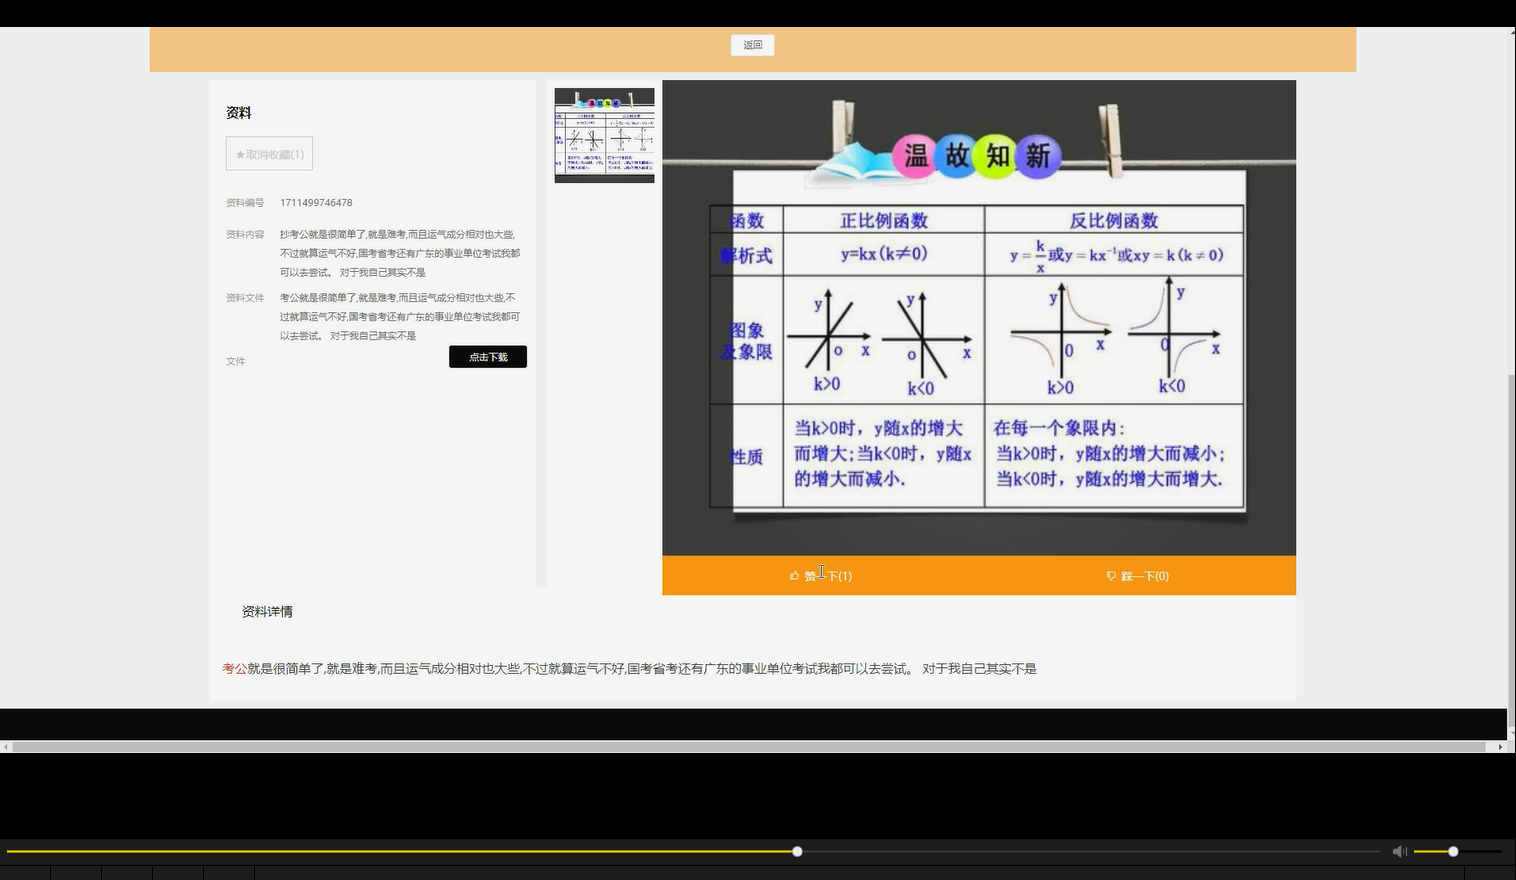This screenshot has height=880, width=1516.
Task: Mute audio via the speaker icon
Action: pyautogui.click(x=1399, y=851)
